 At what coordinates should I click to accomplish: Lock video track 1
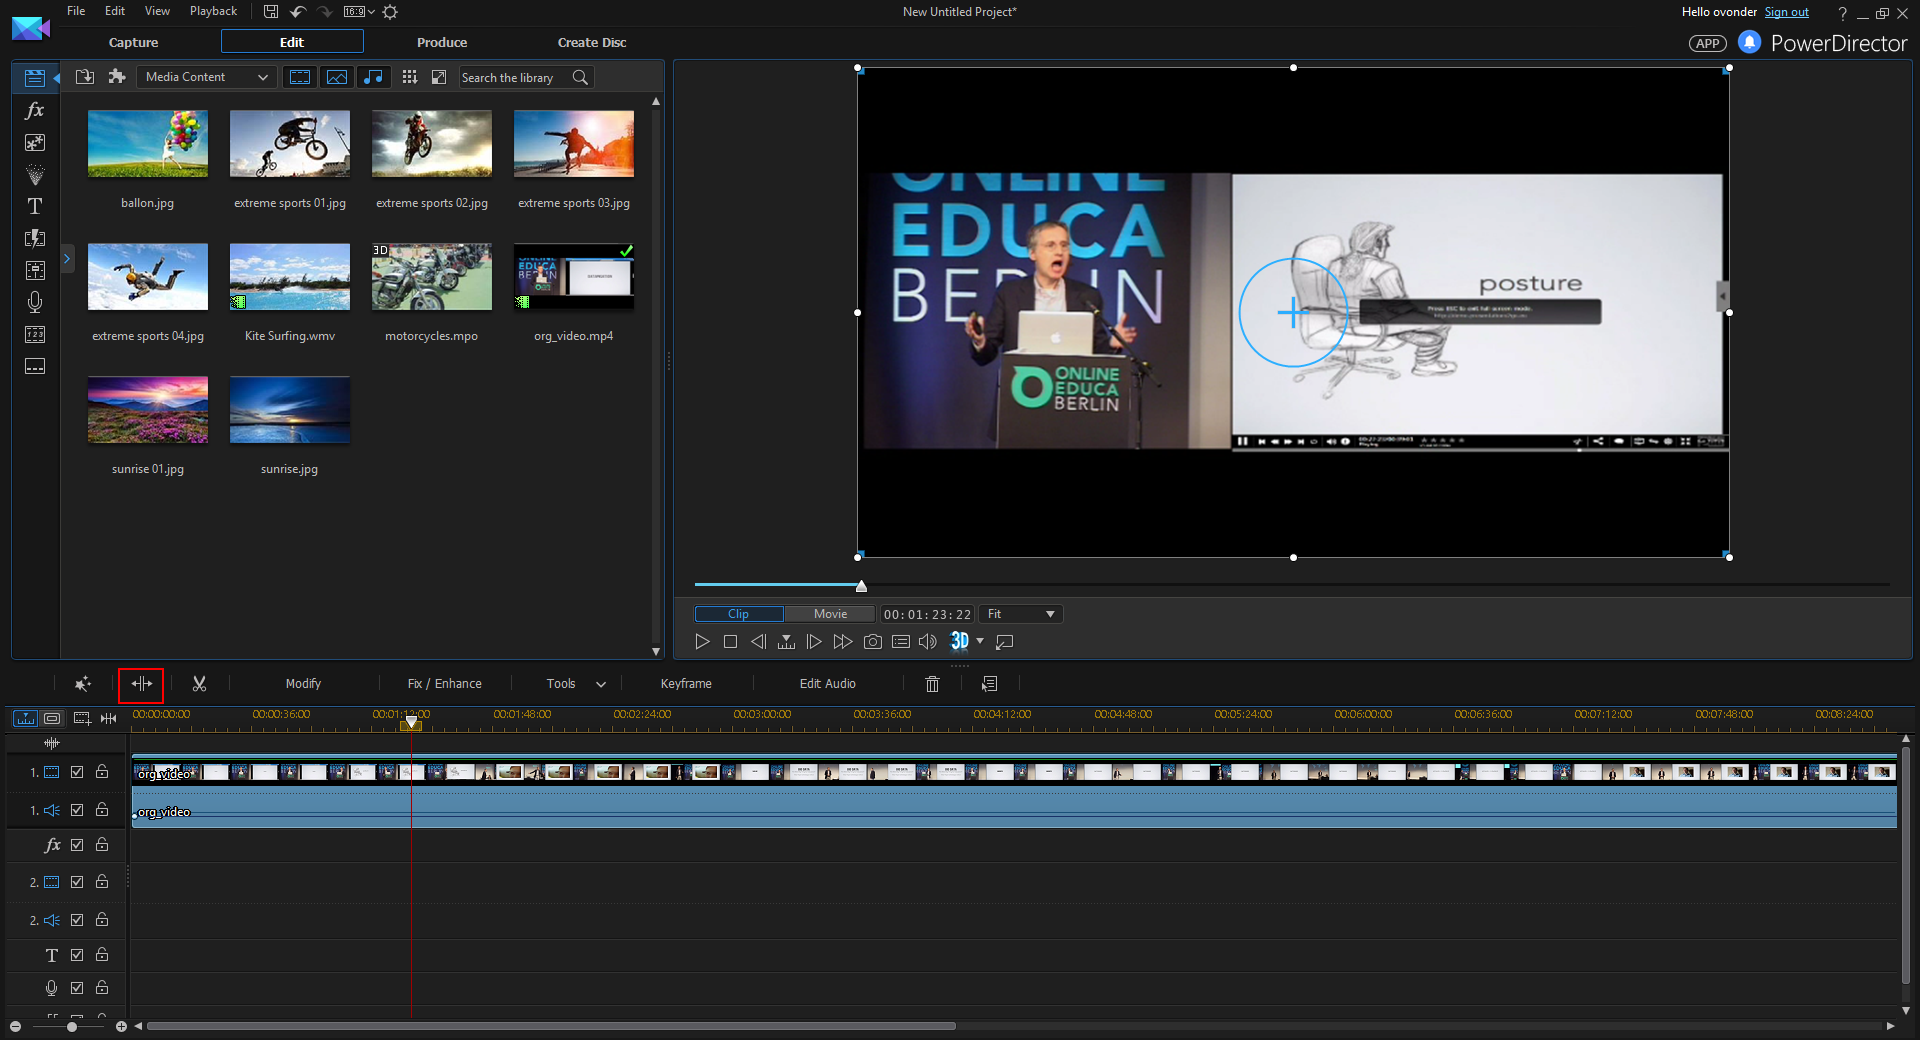[102, 771]
